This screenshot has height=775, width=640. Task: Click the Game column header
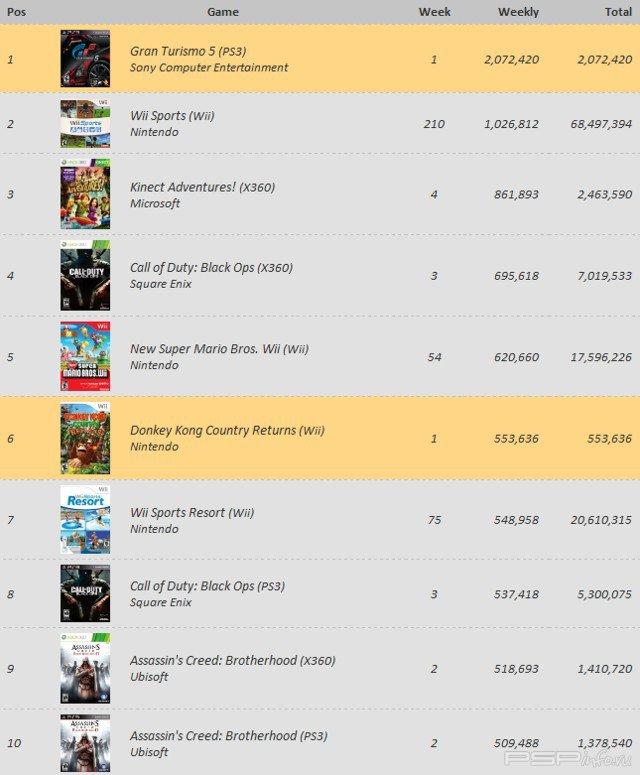click(x=222, y=12)
